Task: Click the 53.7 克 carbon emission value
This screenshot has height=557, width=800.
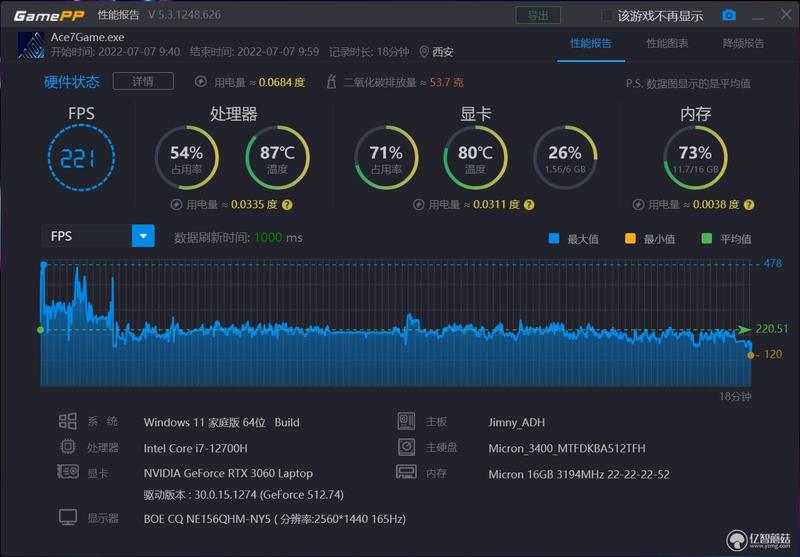Action: (x=446, y=82)
